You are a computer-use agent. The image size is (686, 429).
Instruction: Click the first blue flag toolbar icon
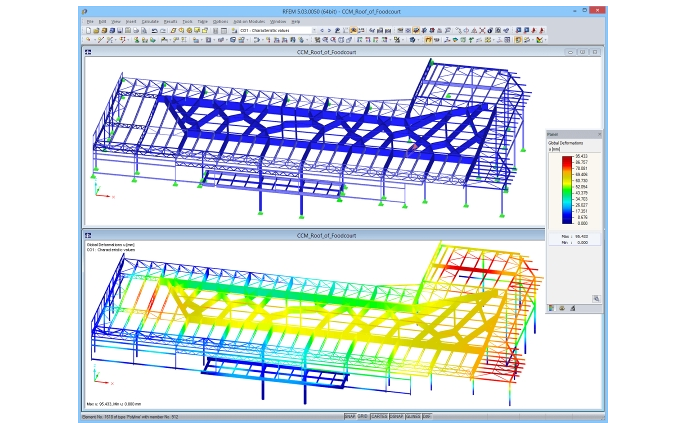click(518, 31)
